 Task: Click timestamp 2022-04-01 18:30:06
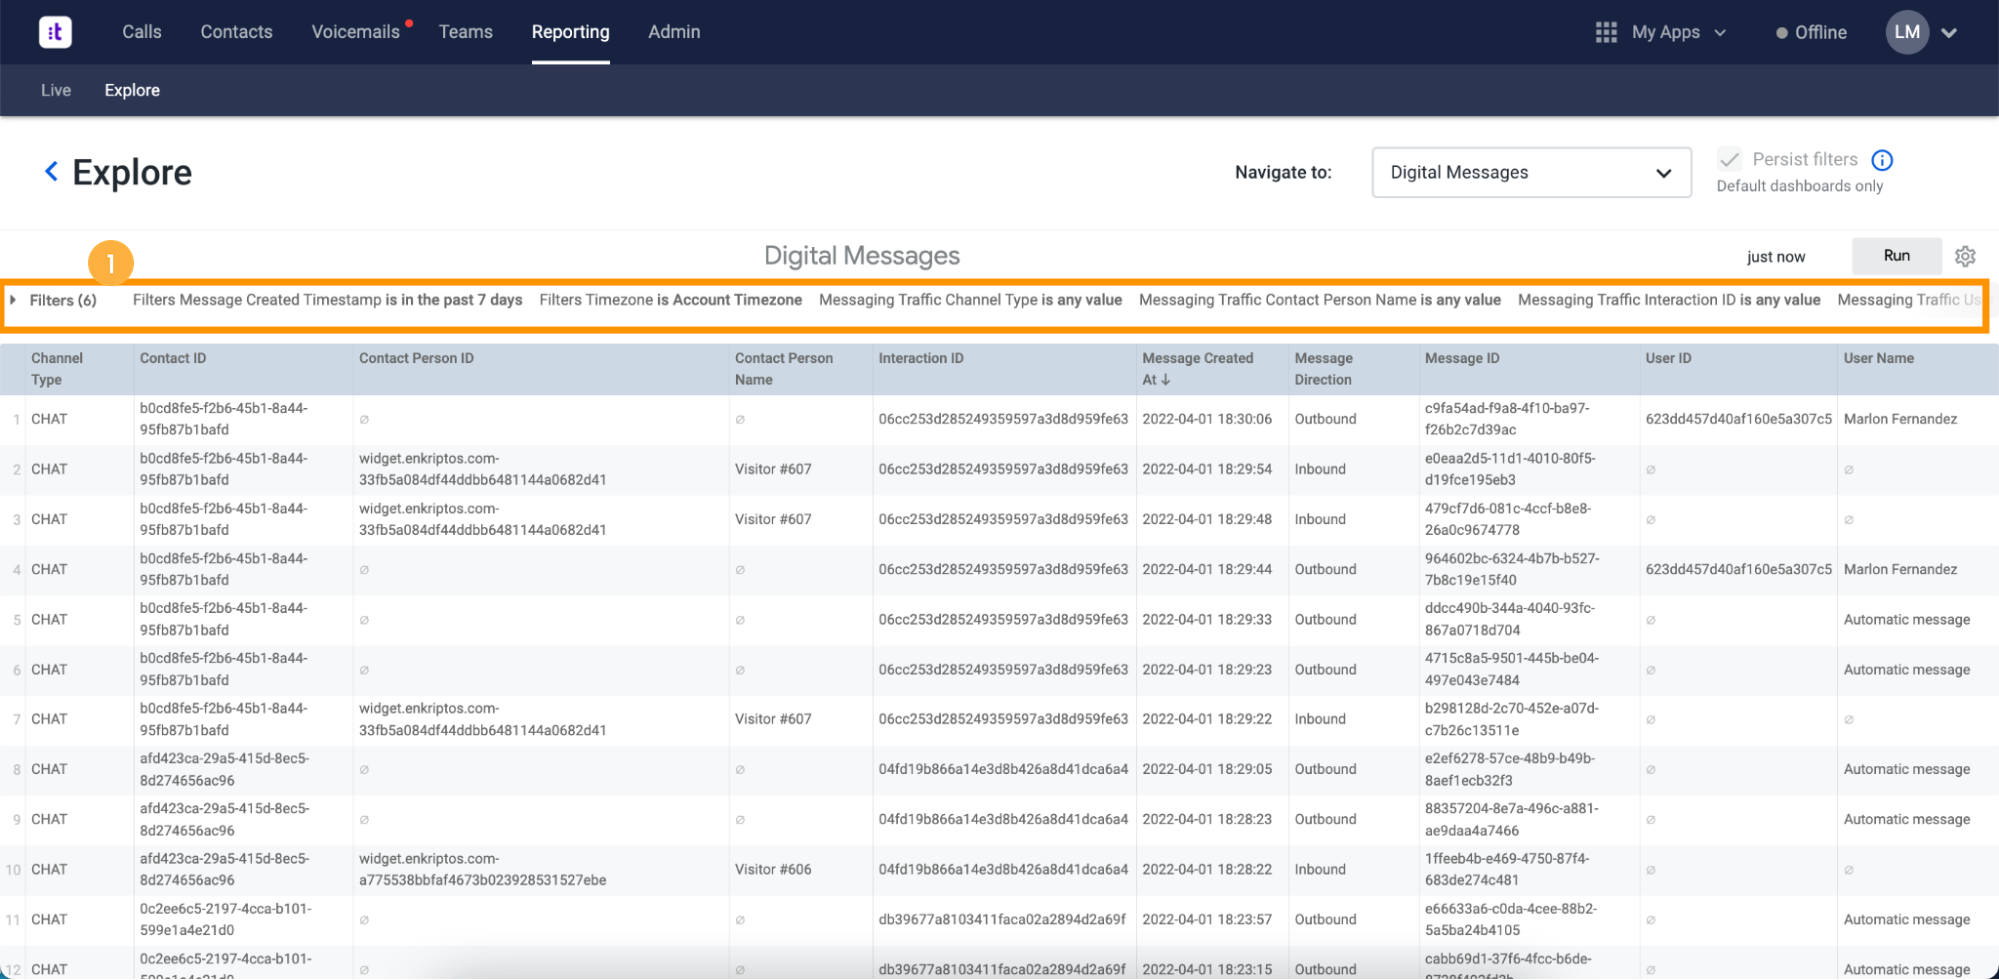tap(1207, 419)
